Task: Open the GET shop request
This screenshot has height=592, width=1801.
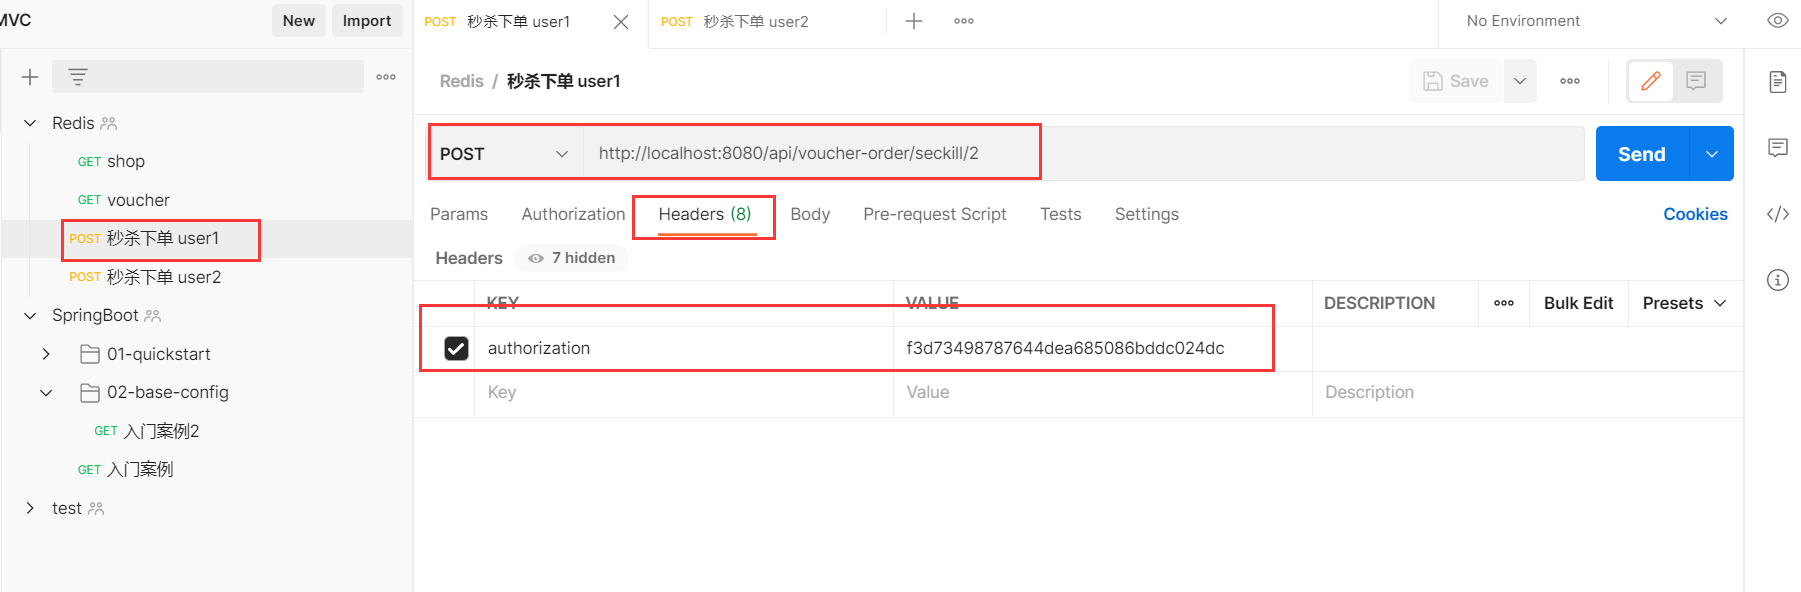Action: coord(208,161)
